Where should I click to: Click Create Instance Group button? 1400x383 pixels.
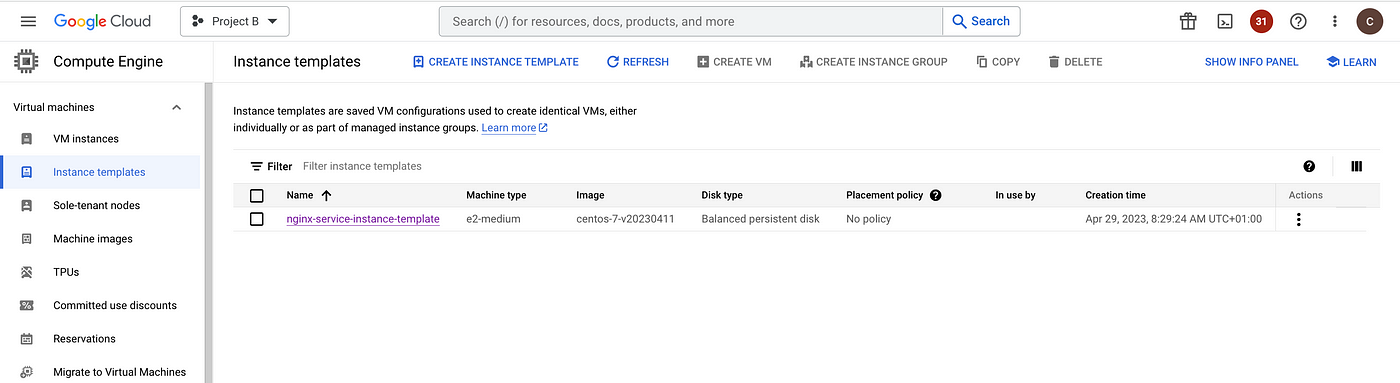[x=873, y=62]
